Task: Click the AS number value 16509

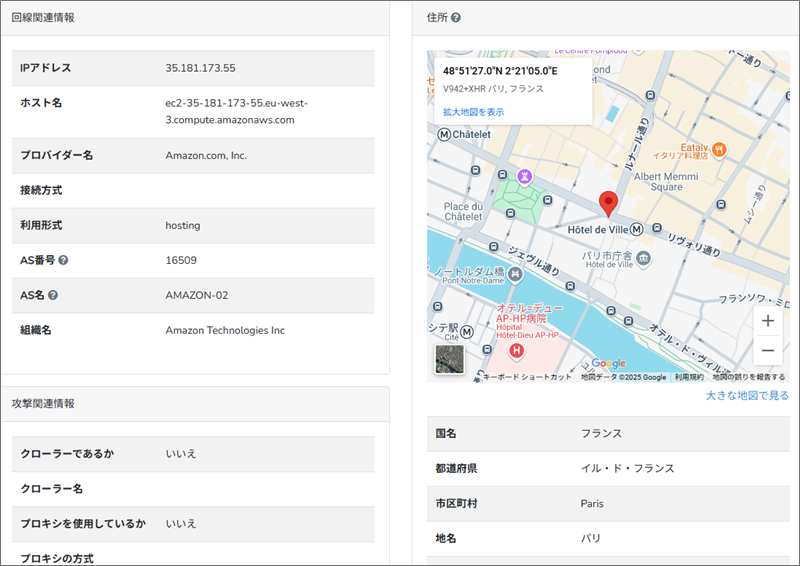Action: (x=181, y=260)
